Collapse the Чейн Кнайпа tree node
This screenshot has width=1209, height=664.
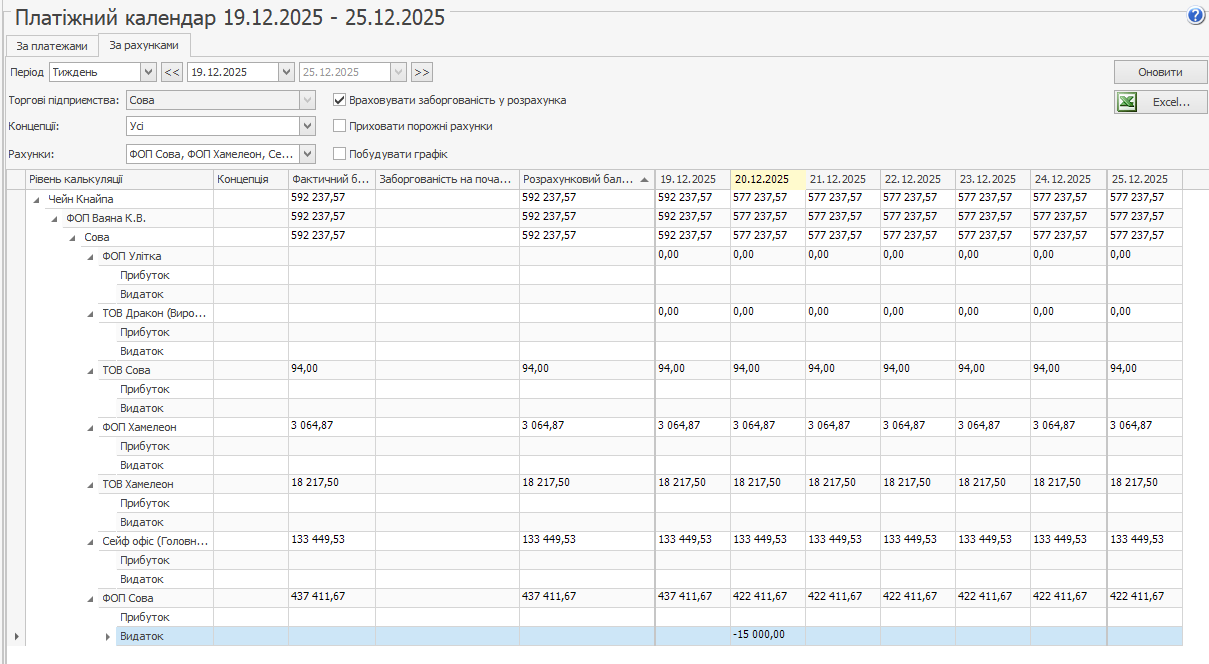(x=37, y=199)
